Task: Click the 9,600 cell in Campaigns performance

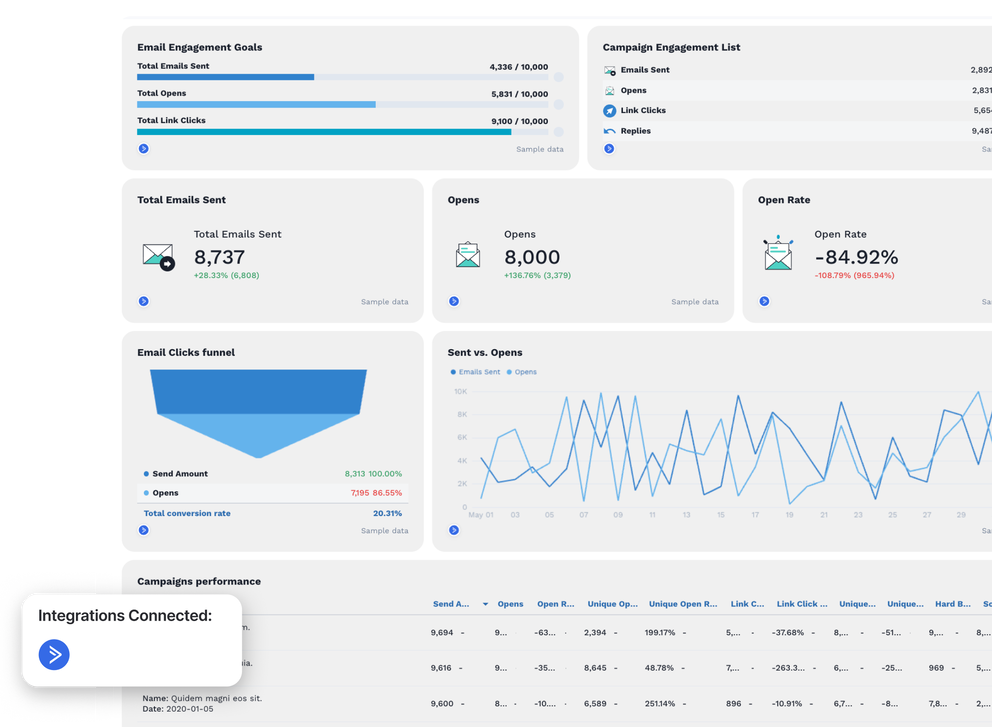Action: coord(442,703)
